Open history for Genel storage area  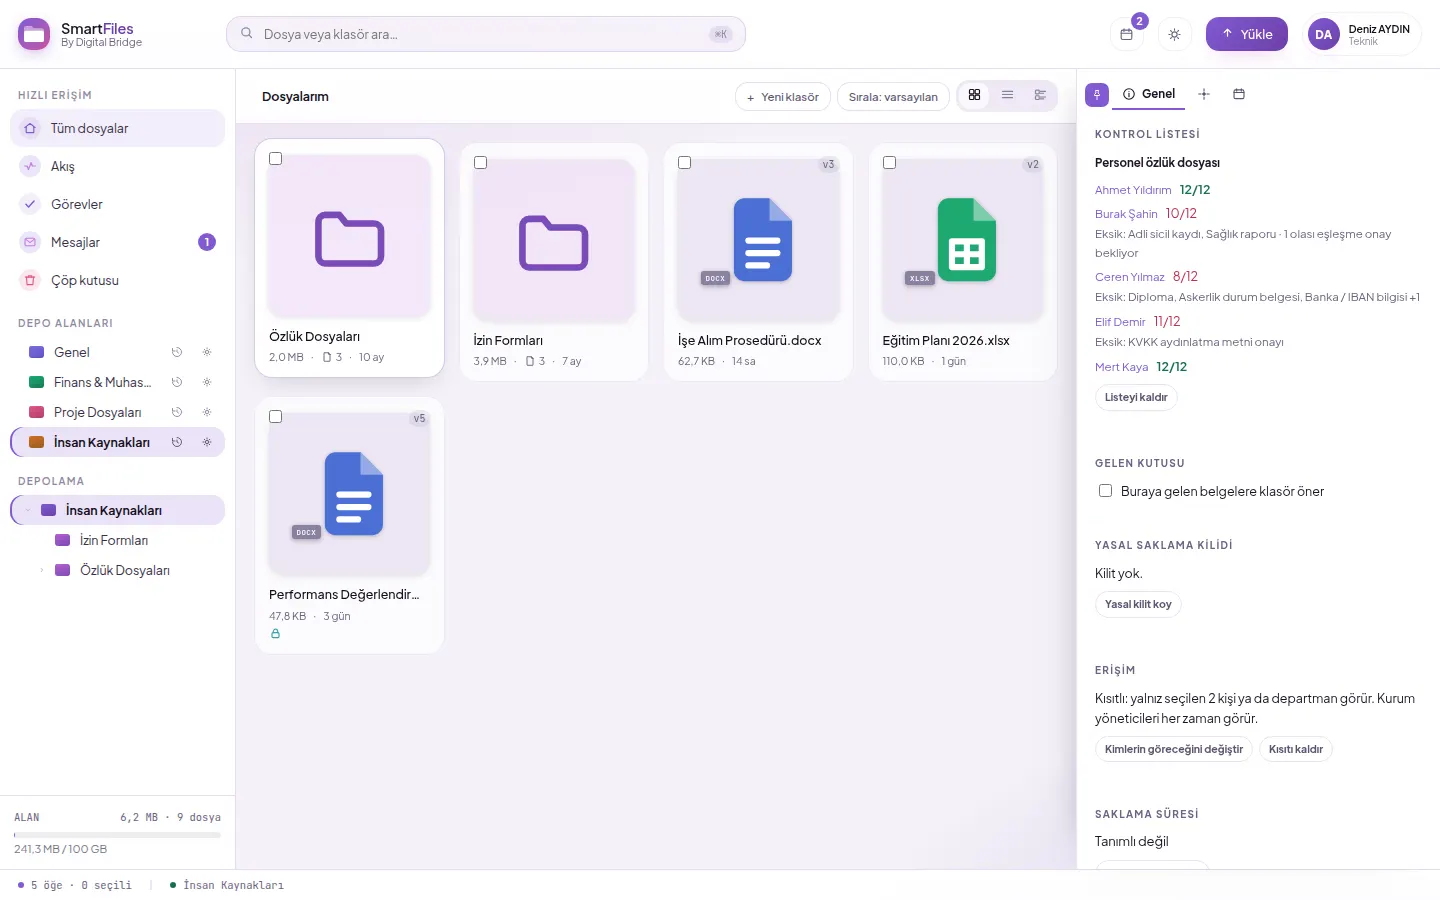tap(177, 352)
